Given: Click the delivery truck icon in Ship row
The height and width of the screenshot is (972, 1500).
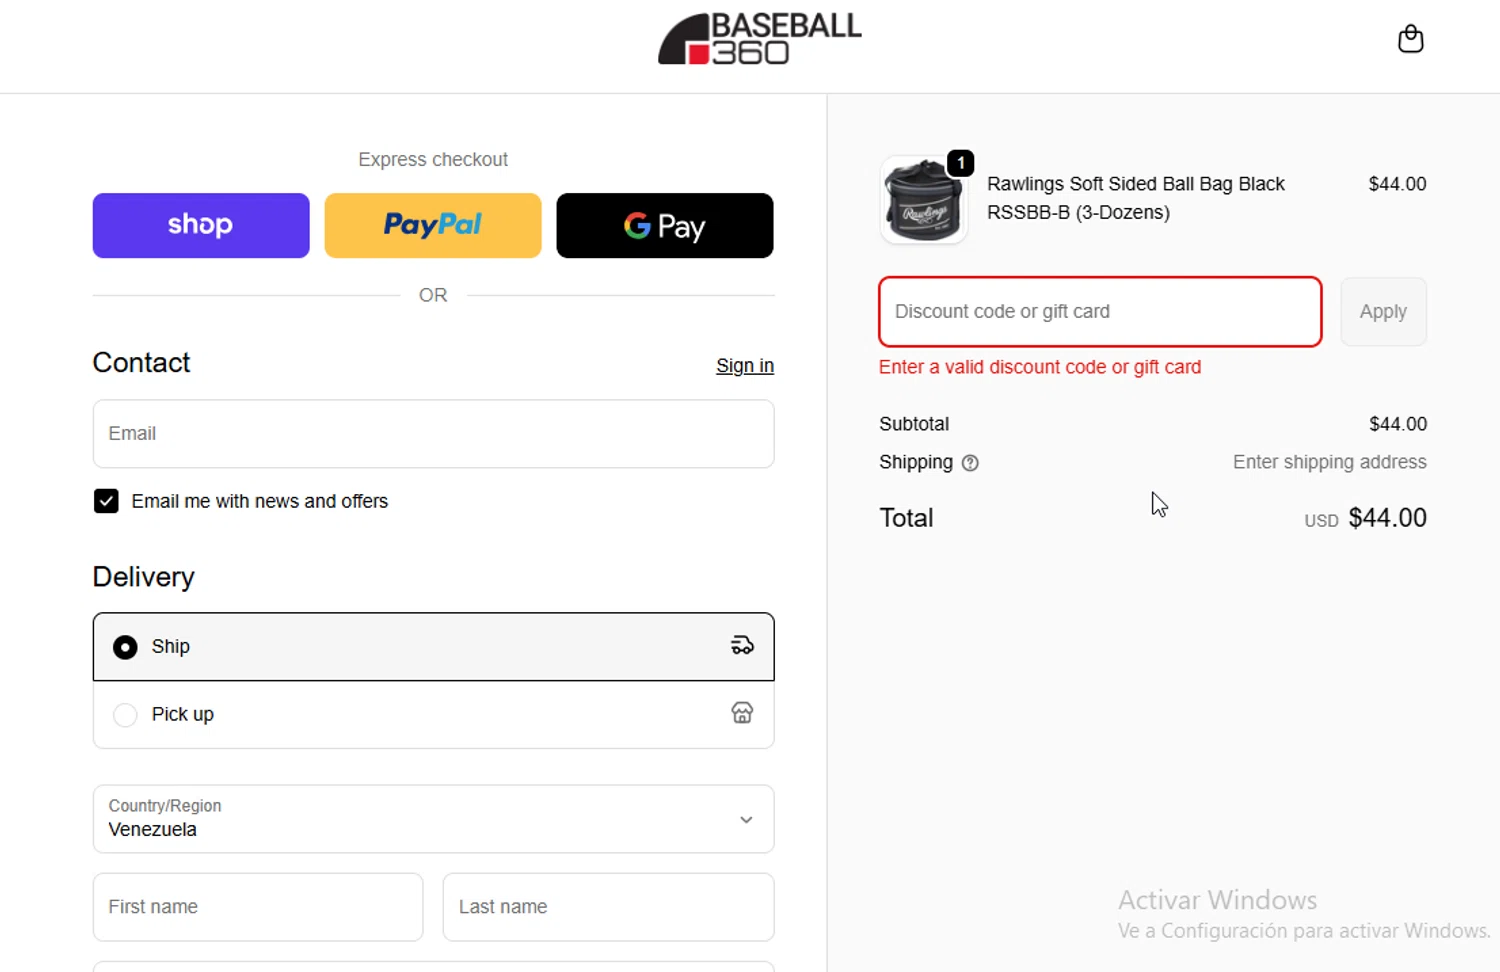Looking at the screenshot, I should tap(742, 646).
